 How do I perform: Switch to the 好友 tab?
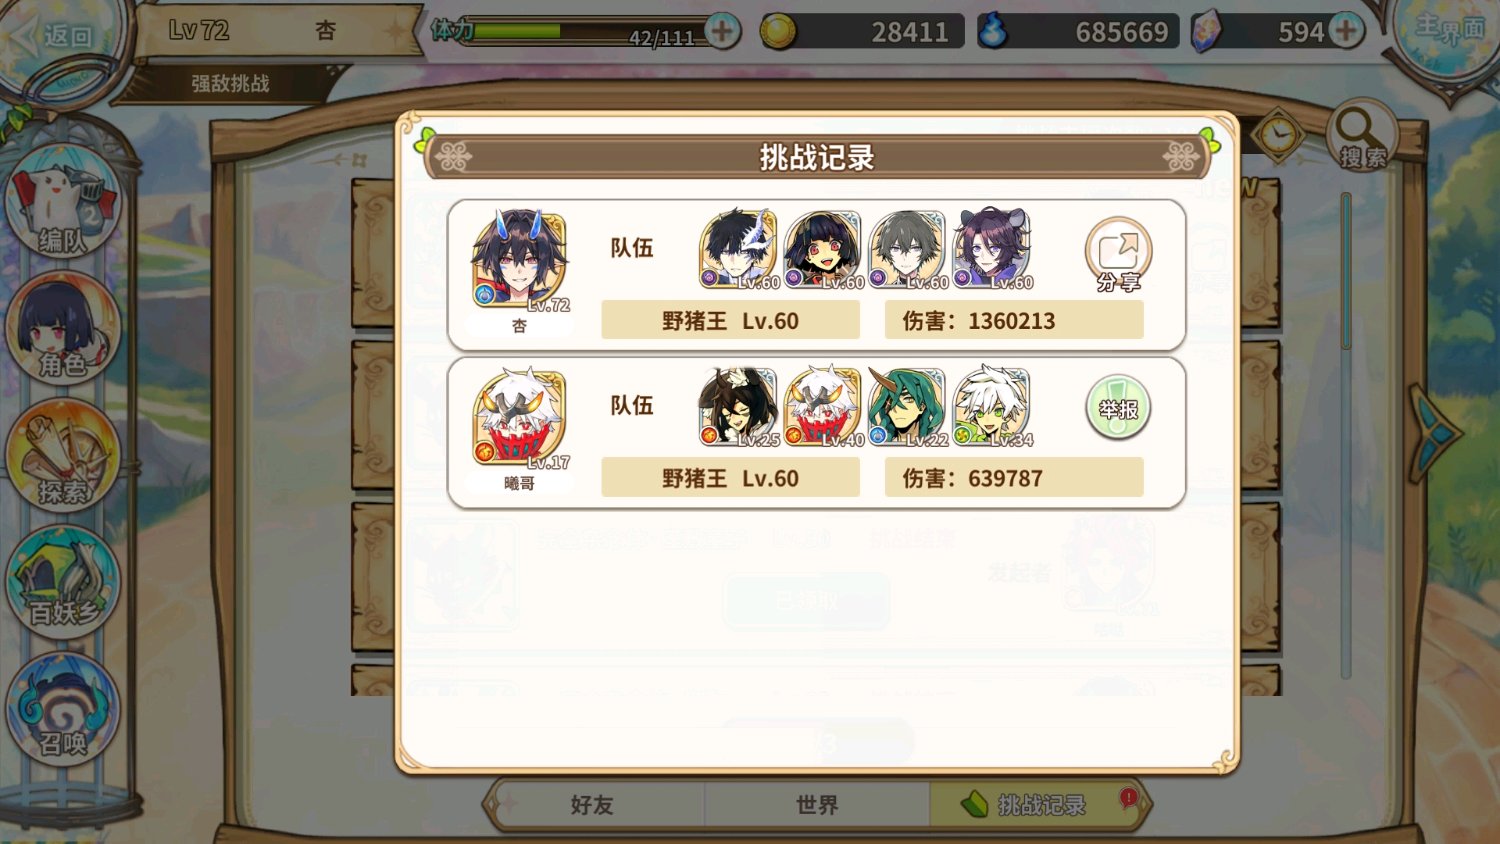click(592, 804)
